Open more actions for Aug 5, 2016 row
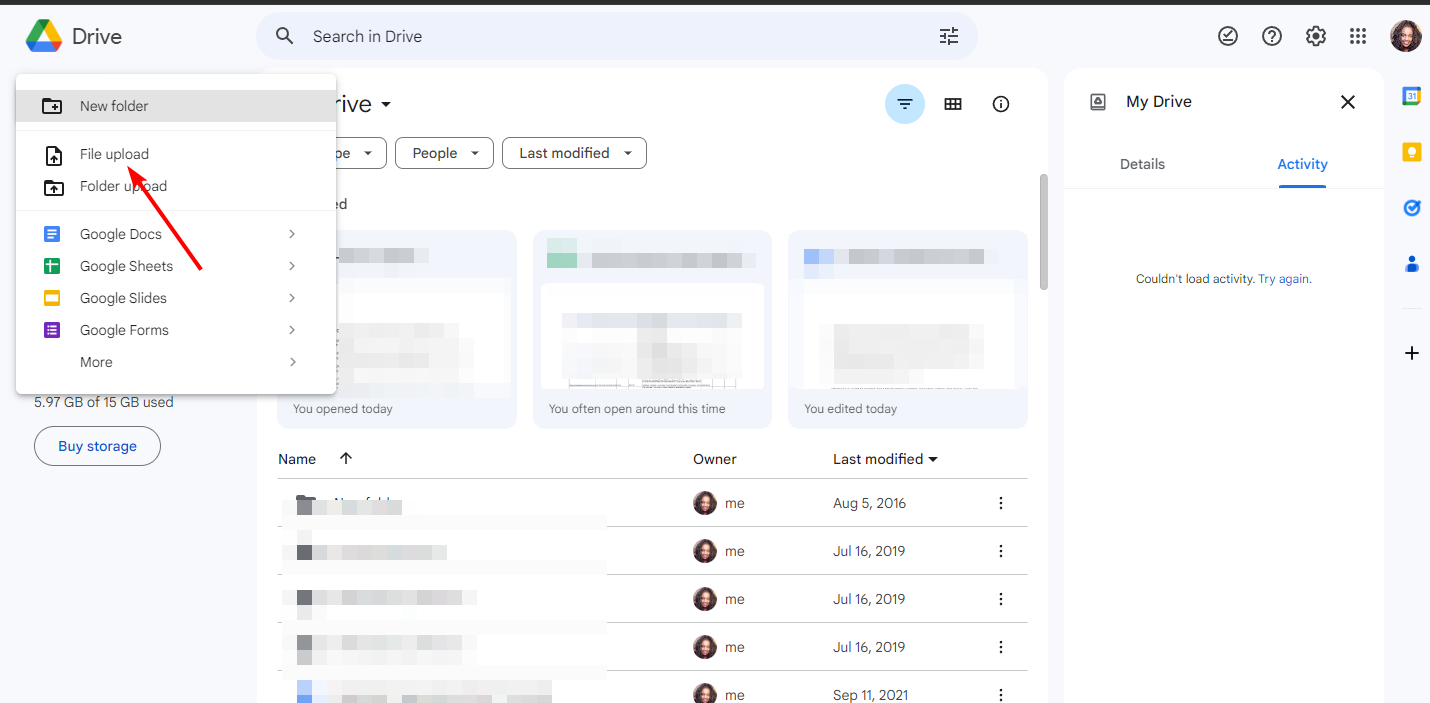The width and height of the screenshot is (1430, 703). pos(1001,503)
